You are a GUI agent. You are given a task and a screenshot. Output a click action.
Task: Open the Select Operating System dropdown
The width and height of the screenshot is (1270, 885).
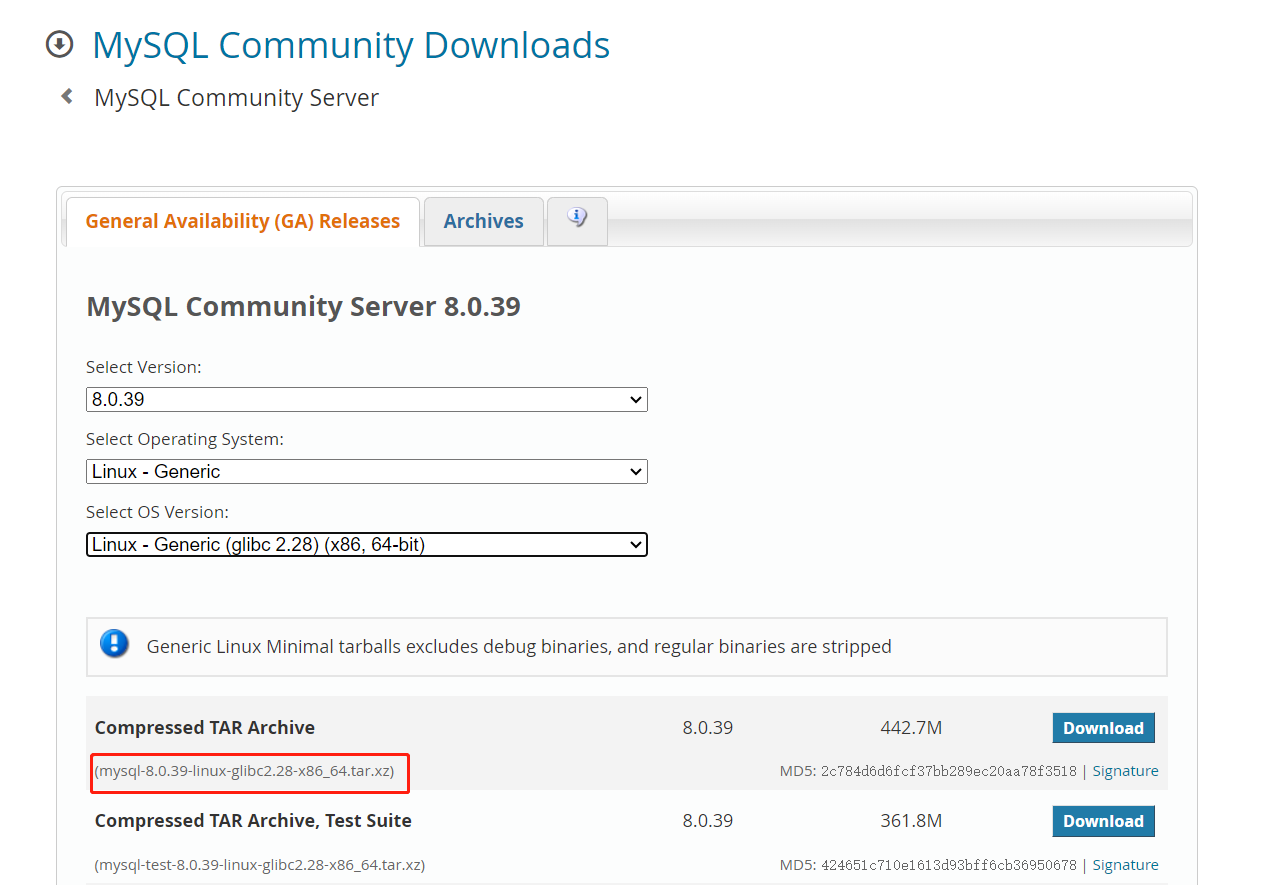367,471
